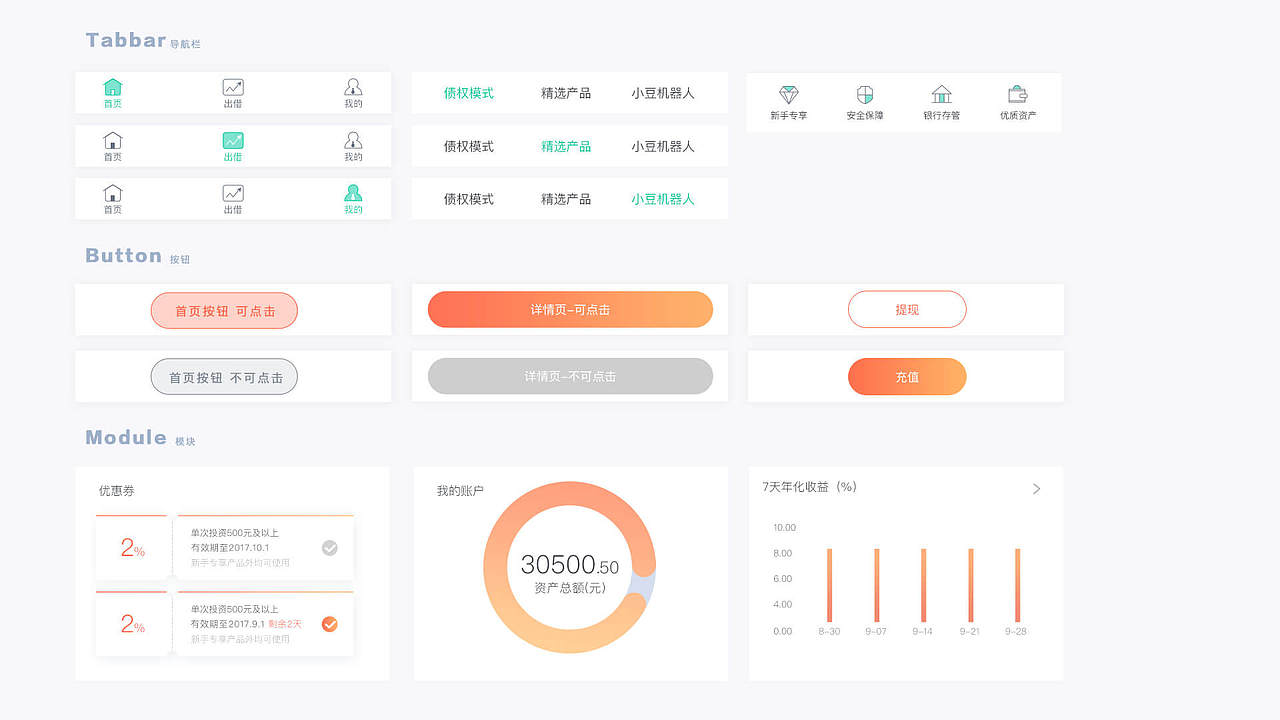
Task: Click the 资产总额(元) label
Action: (x=570, y=588)
